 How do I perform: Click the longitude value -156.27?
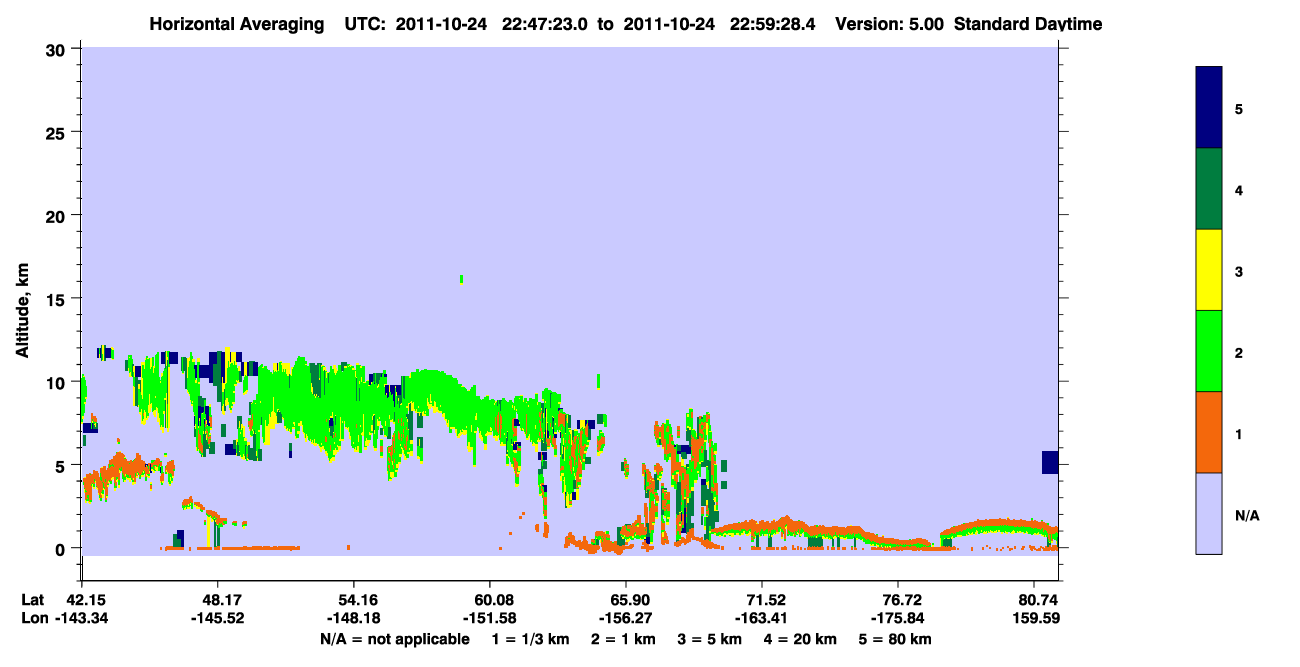(x=626, y=619)
